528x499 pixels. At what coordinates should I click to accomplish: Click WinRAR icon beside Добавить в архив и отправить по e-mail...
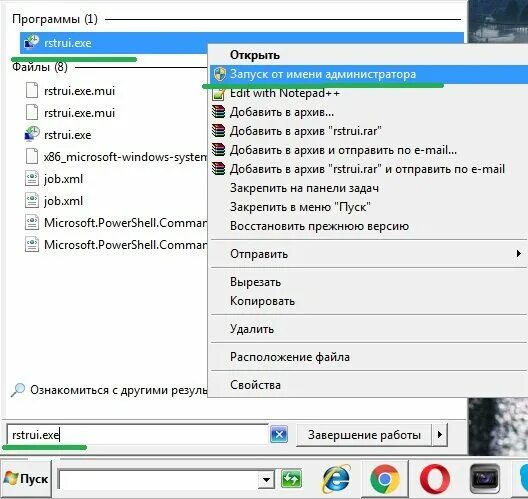tap(218, 149)
